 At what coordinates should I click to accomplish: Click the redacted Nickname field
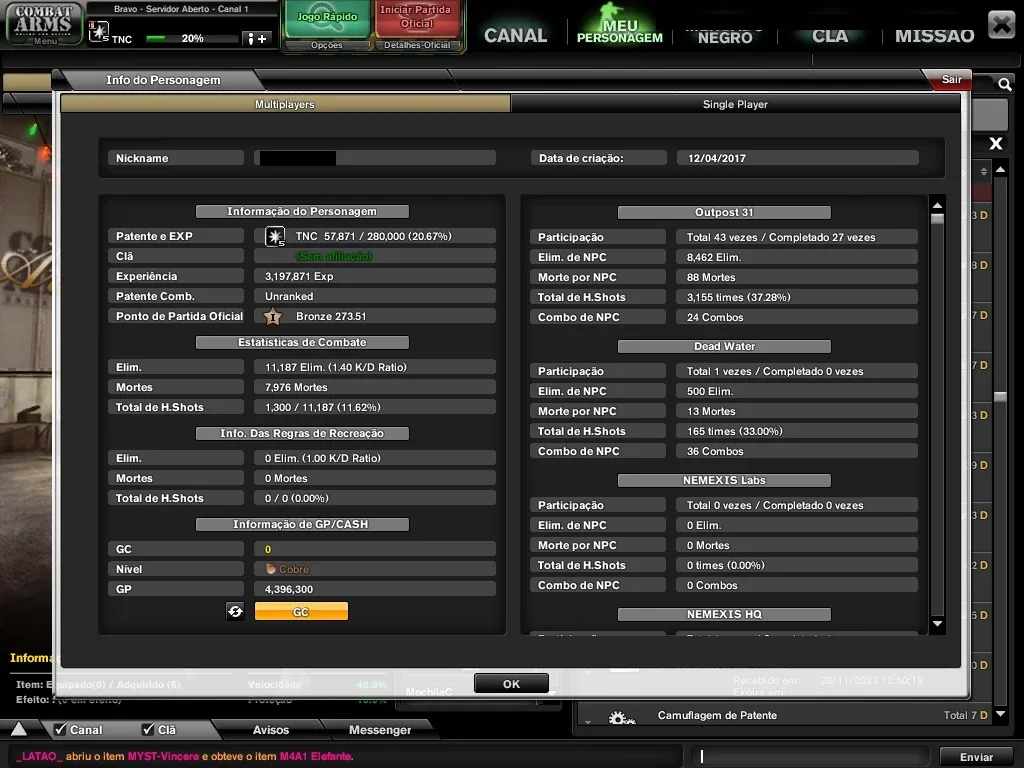[x=375, y=158]
